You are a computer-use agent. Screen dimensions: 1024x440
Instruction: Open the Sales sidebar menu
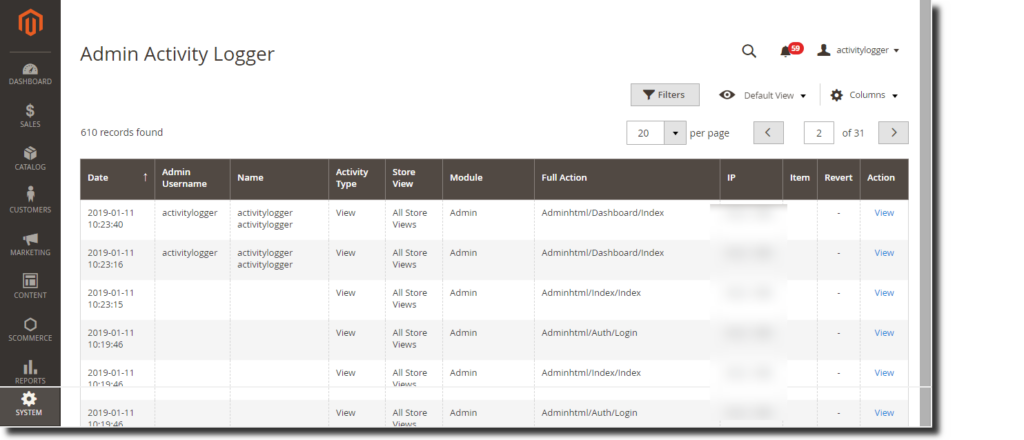(30, 116)
